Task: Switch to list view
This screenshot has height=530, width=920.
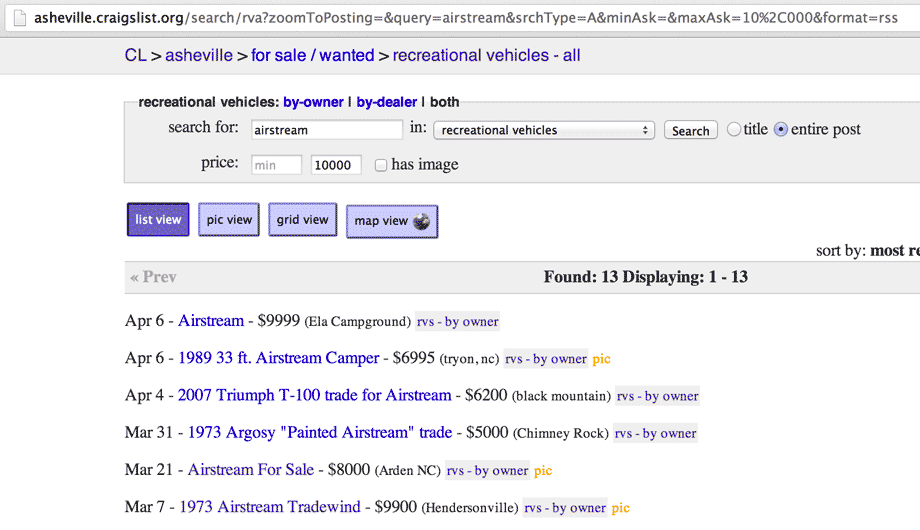Action: point(158,220)
